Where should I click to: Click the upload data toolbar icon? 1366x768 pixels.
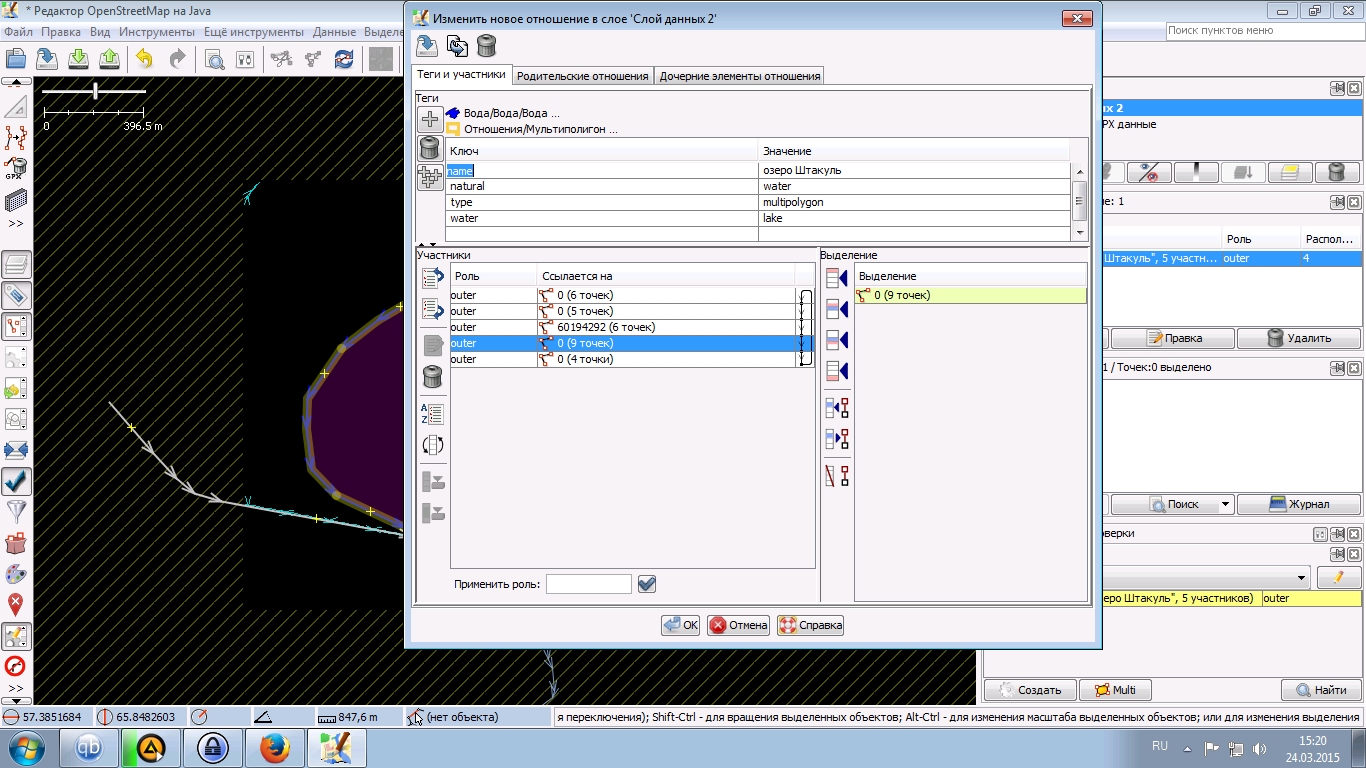[110, 59]
